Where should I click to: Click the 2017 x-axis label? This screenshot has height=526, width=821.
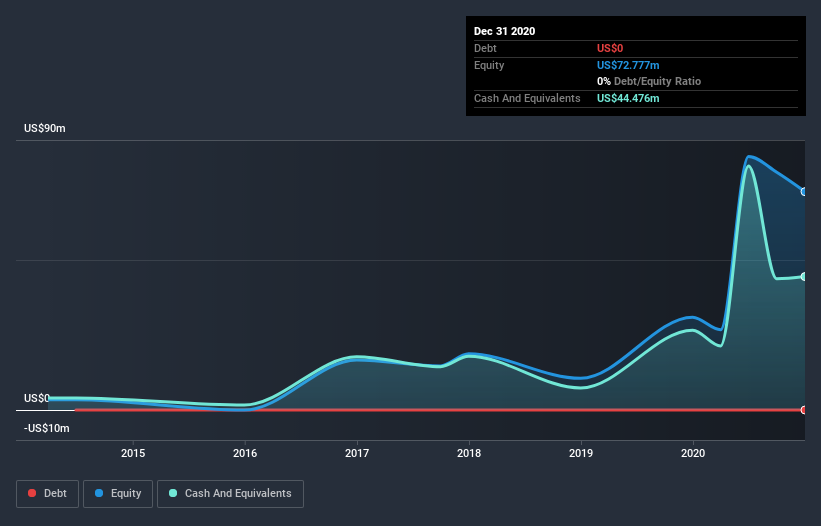(357, 453)
